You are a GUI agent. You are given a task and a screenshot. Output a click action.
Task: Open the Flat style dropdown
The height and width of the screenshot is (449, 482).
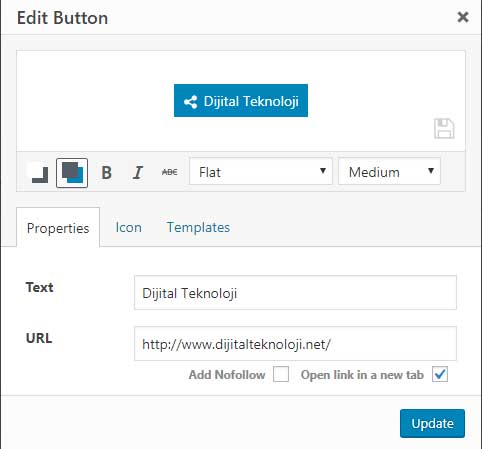pos(261,171)
